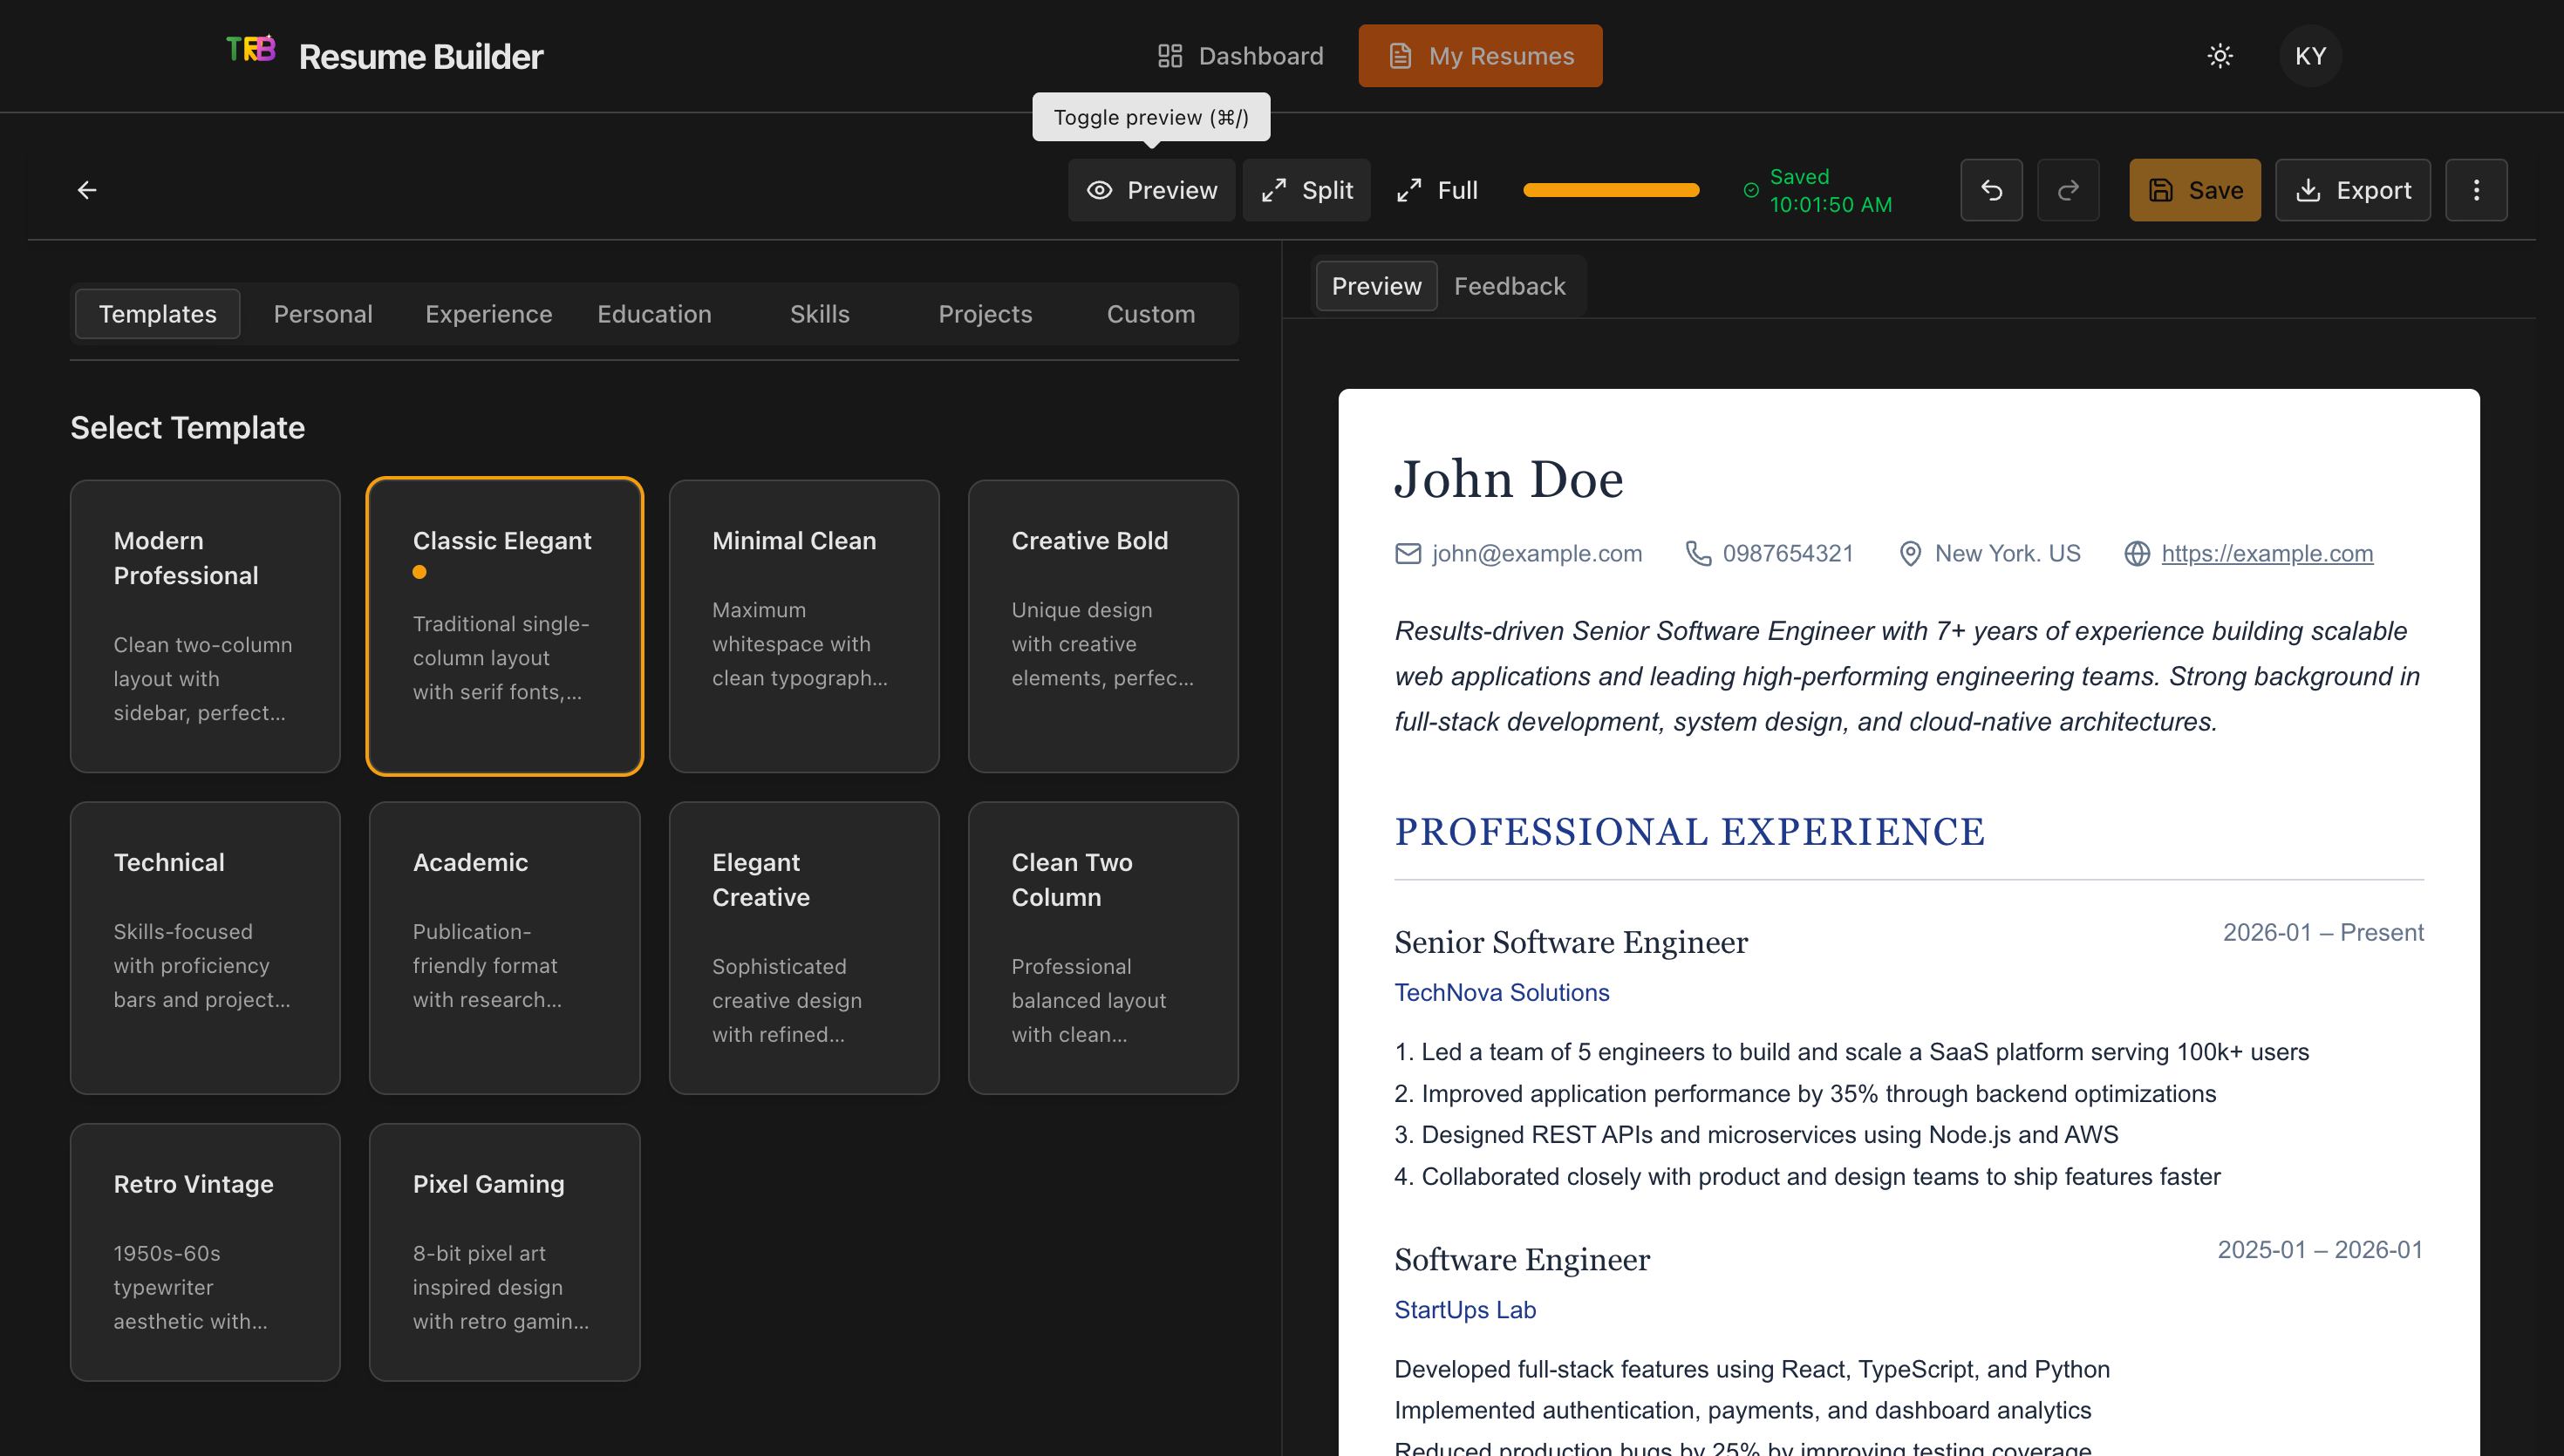Click the redo icon
The height and width of the screenshot is (1456, 2564).
tap(2068, 190)
